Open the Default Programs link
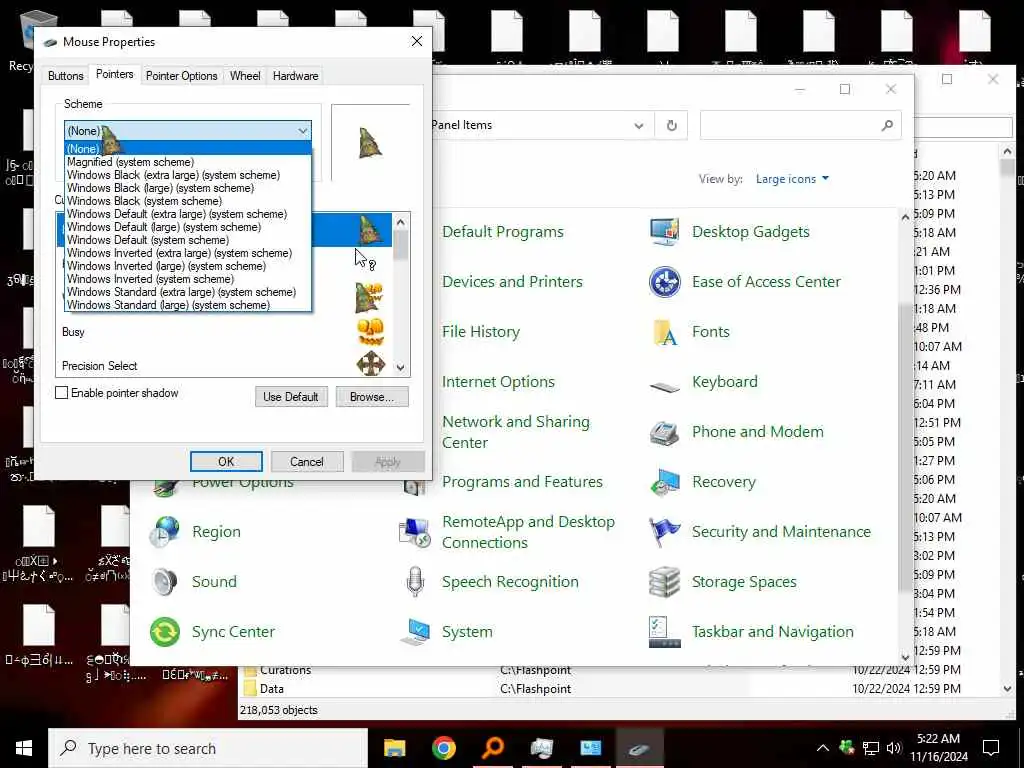Viewport: 1024px width, 768px height. (x=502, y=232)
